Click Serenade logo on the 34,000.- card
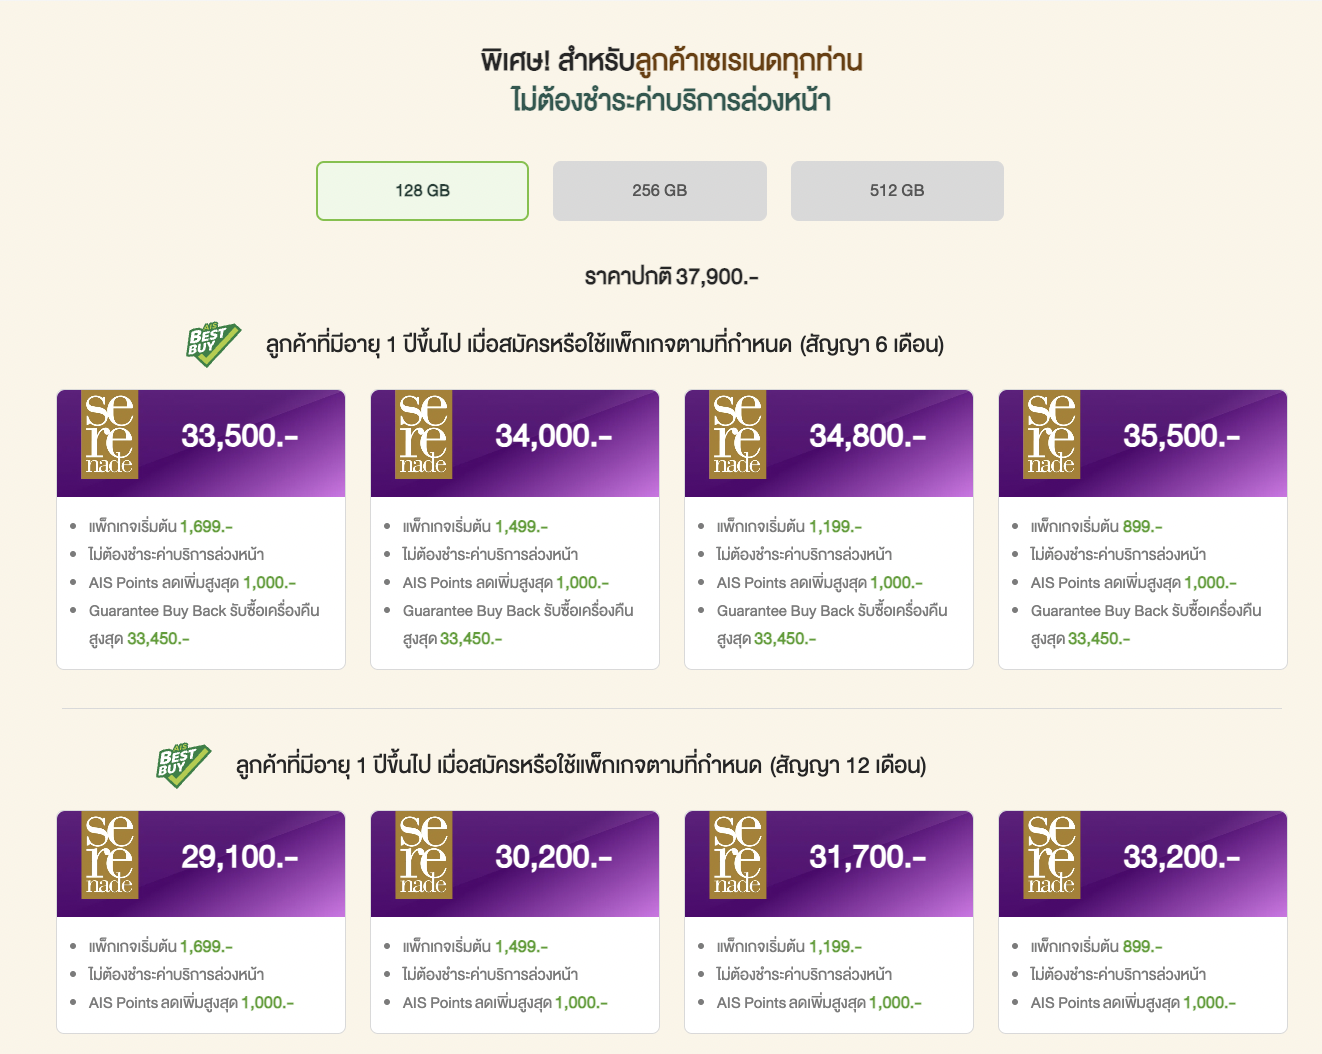 tap(423, 435)
